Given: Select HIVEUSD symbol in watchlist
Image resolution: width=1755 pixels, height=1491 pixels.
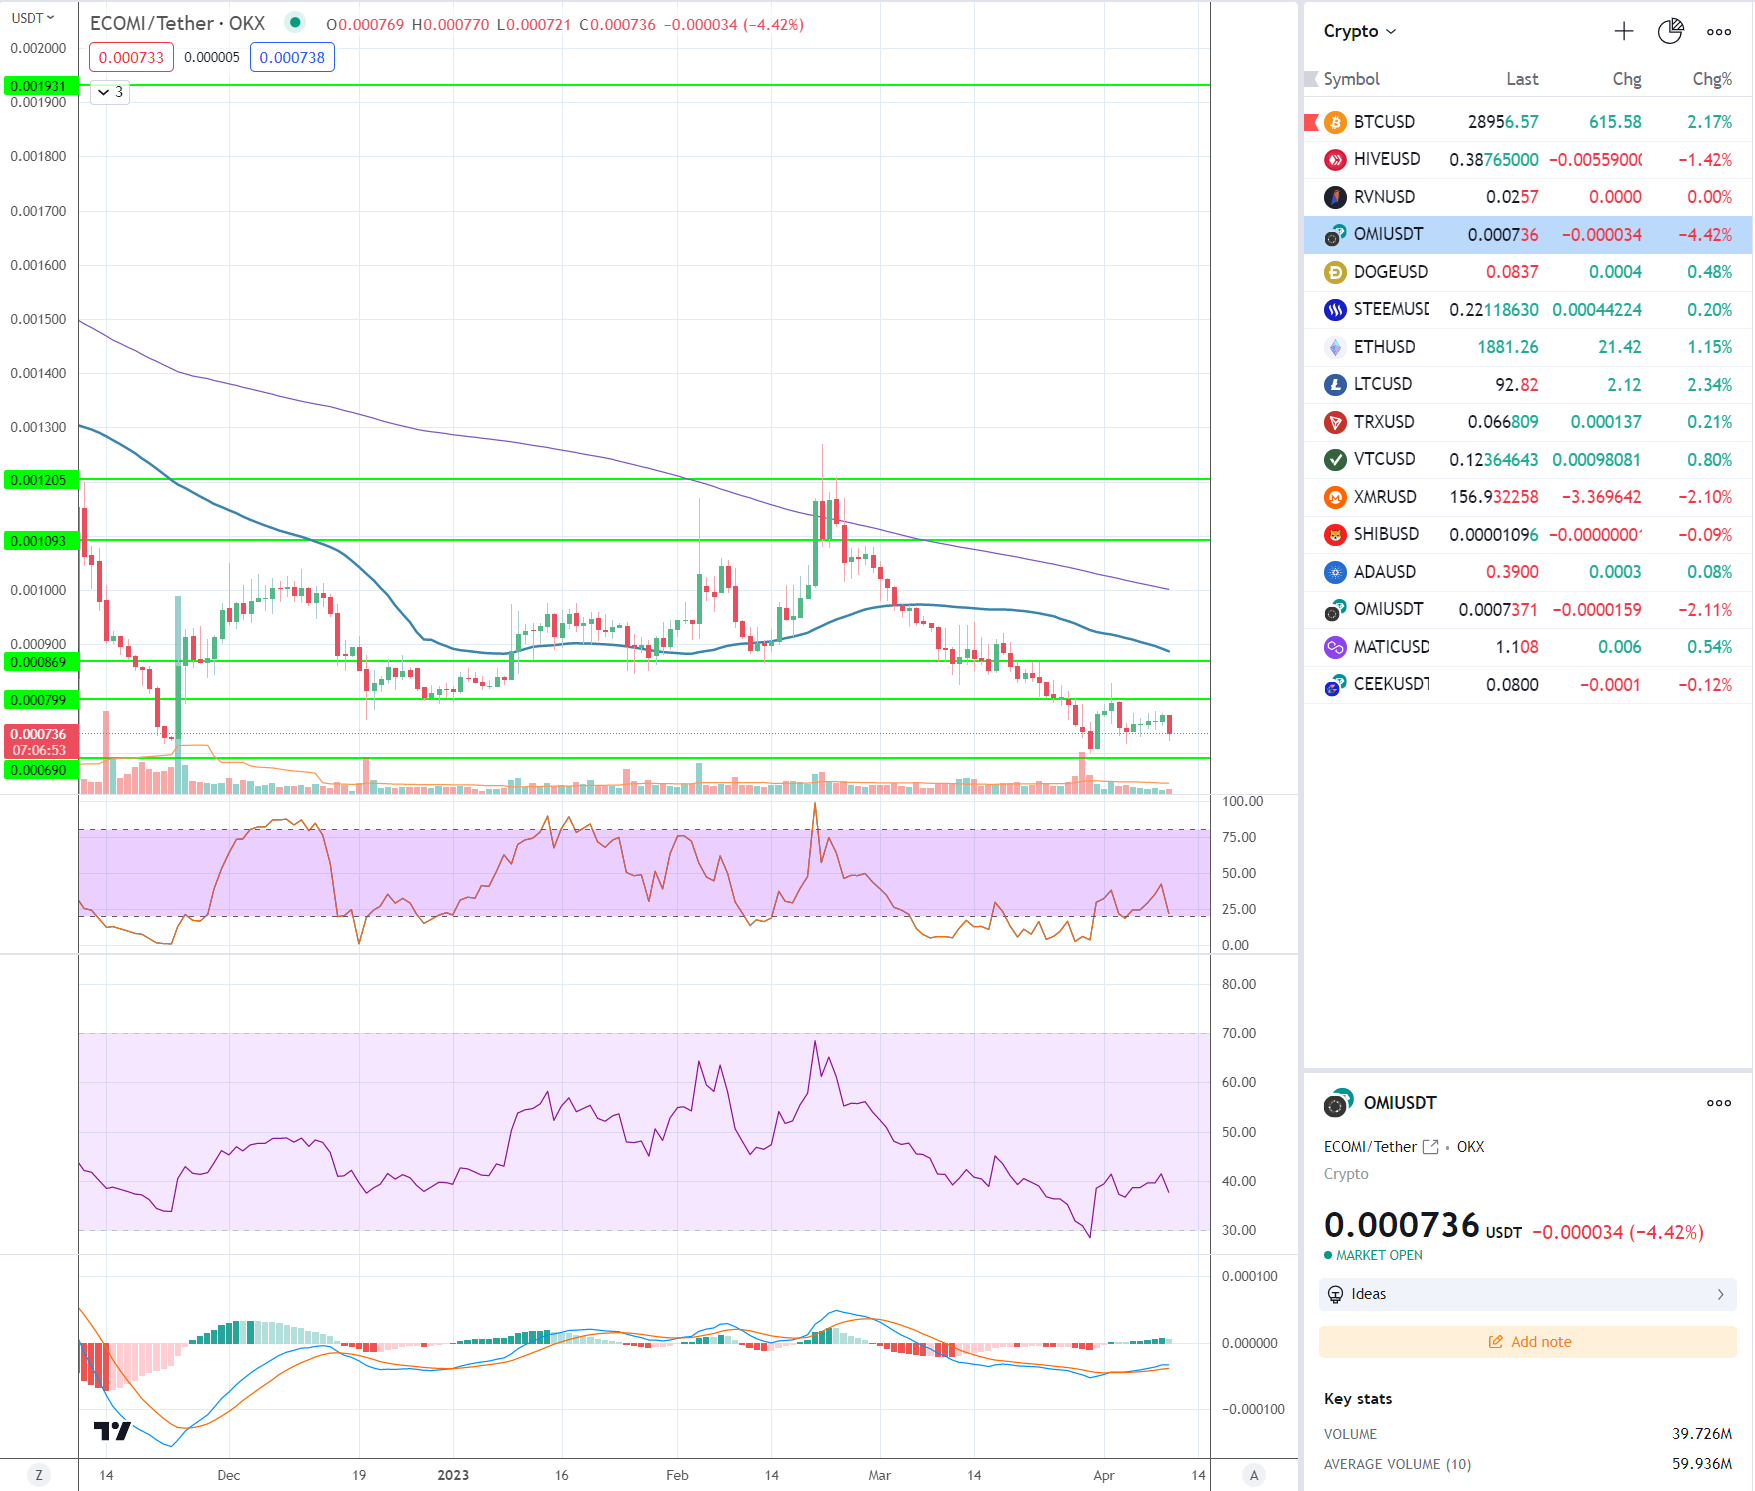Looking at the screenshot, I should tap(1387, 159).
